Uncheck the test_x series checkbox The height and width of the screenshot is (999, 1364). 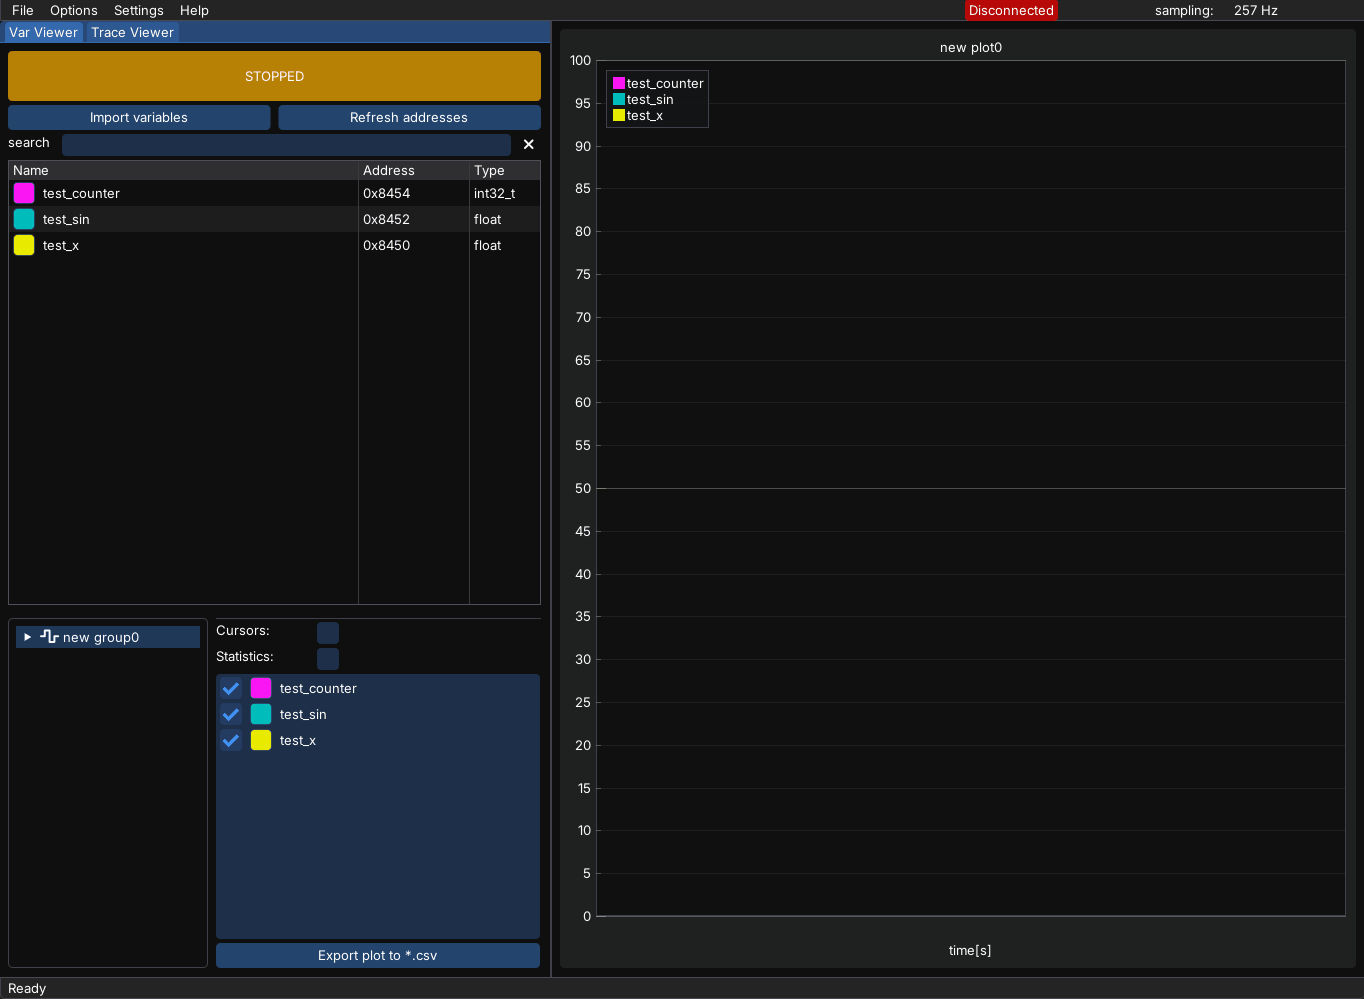pyautogui.click(x=231, y=740)
